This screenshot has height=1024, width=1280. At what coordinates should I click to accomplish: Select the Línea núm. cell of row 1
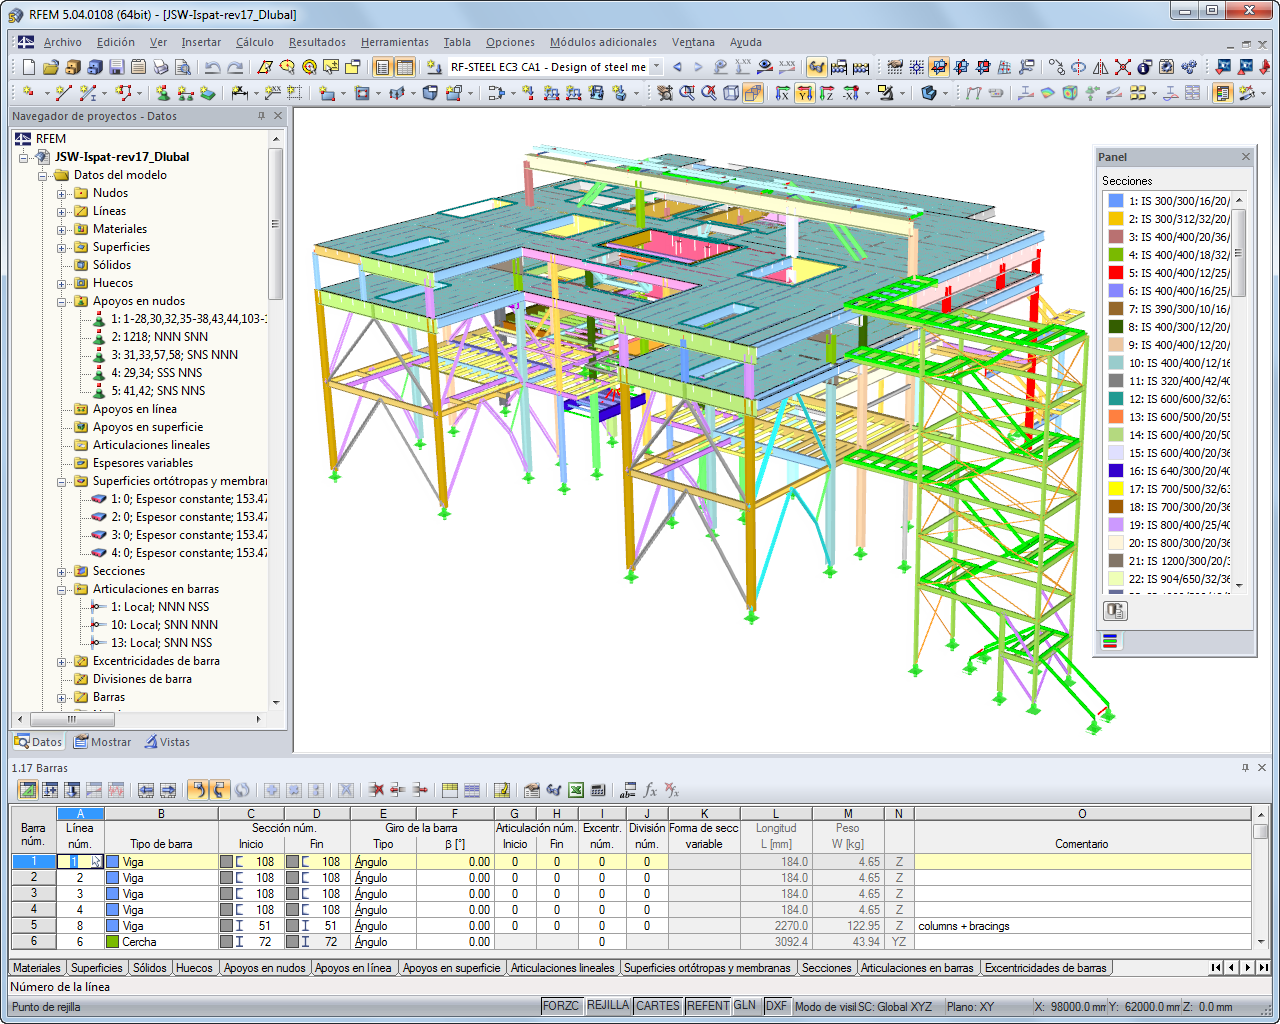coord(80,861)
